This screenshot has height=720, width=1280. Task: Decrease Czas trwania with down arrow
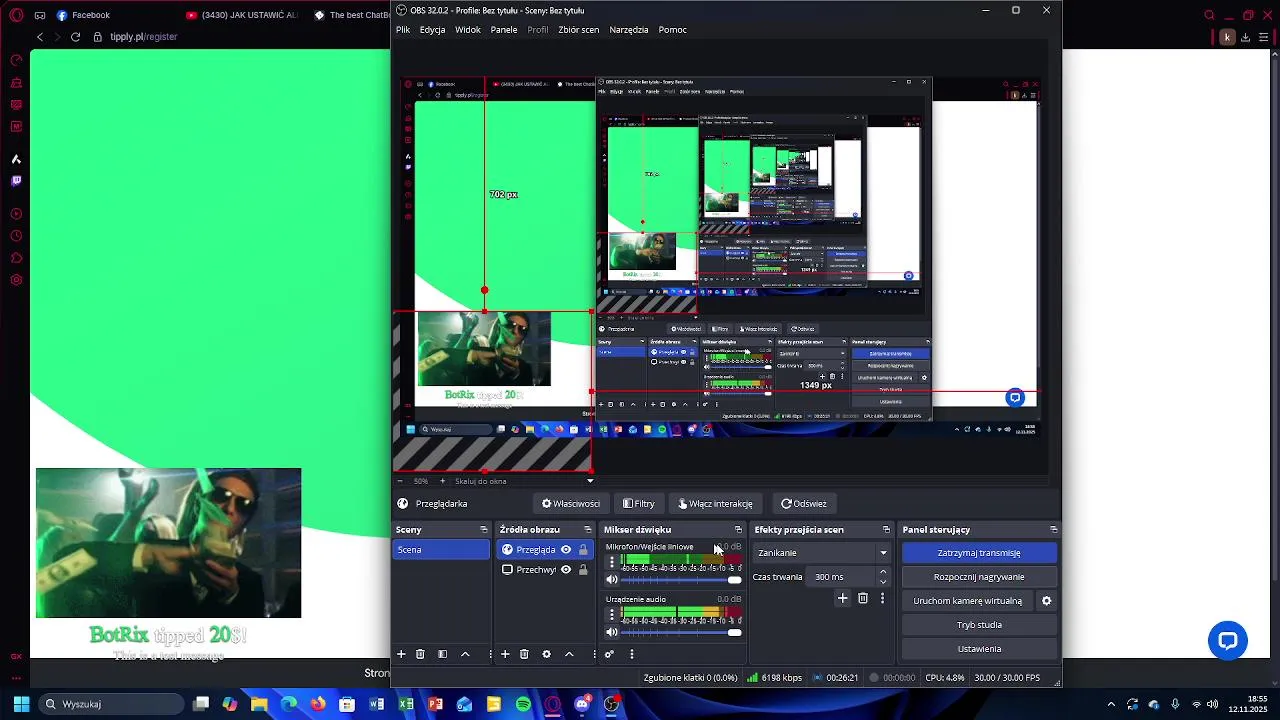click(x=882, y=582)
